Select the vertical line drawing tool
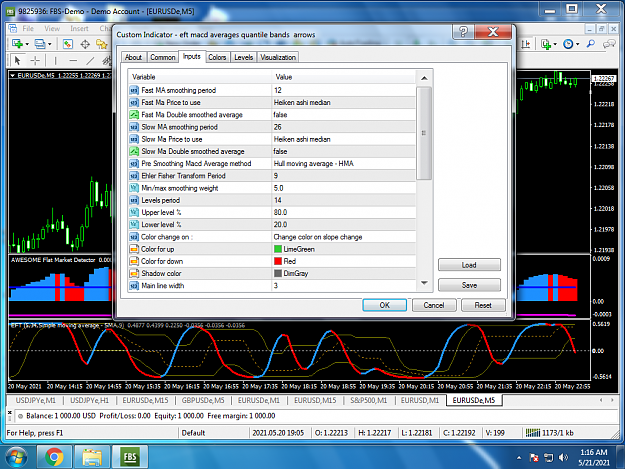Viewport: 625px width, 469px height. 55,61
